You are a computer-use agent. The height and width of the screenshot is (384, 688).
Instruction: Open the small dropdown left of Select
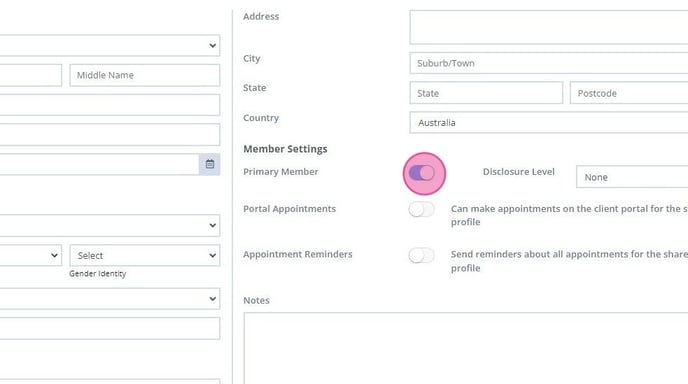point(31,255)
